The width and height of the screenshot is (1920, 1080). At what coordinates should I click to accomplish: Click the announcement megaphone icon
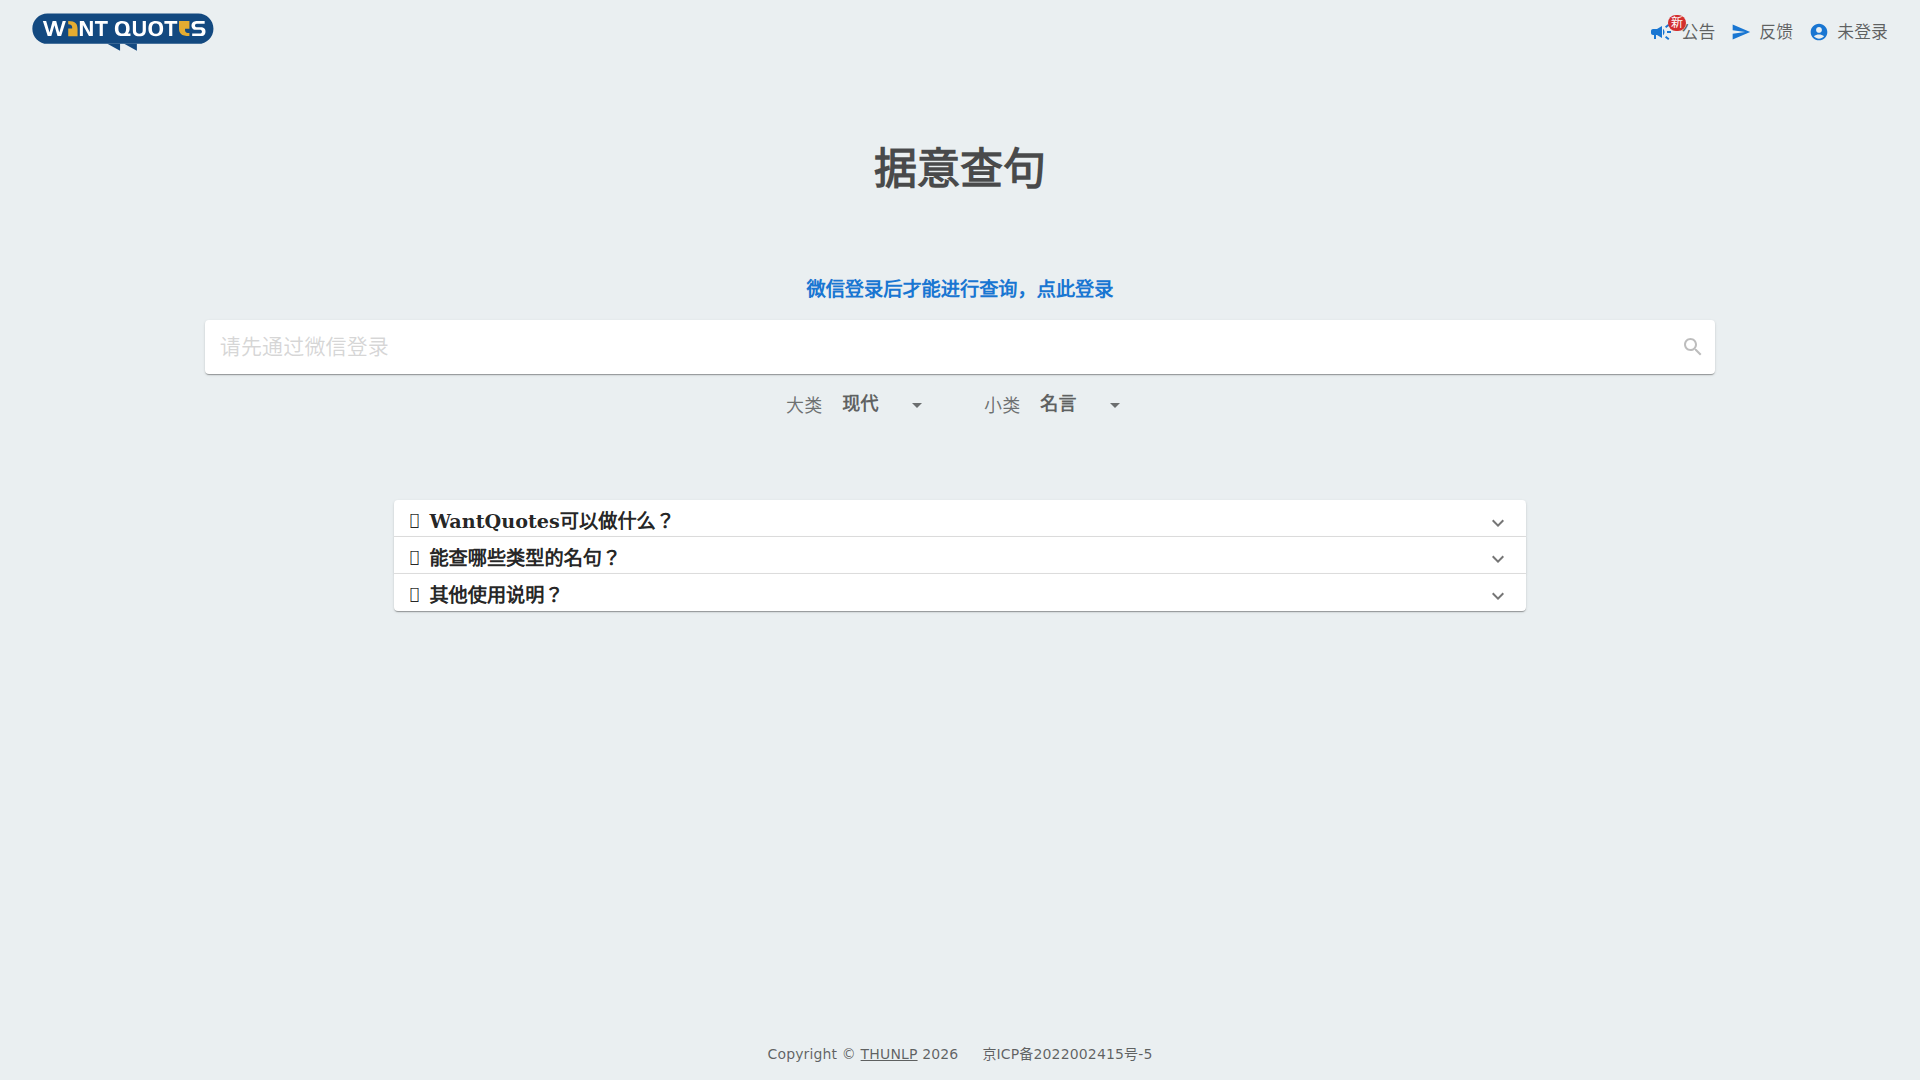coord(1659,33)
